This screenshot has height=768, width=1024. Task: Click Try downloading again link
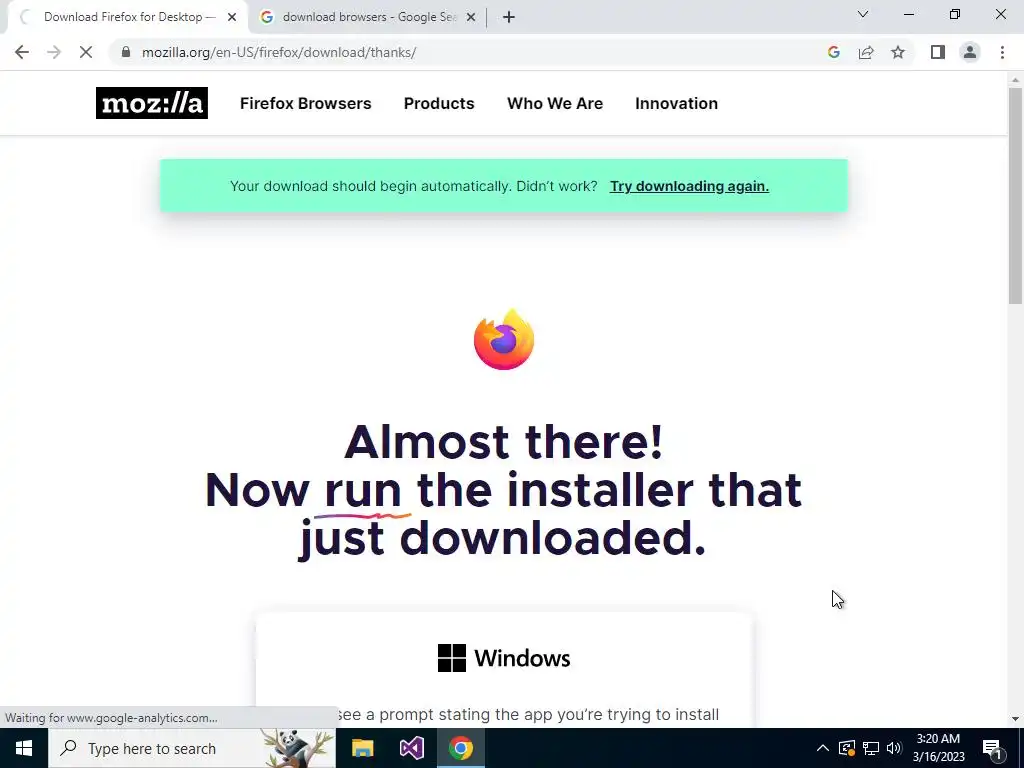tap(689, 186)
